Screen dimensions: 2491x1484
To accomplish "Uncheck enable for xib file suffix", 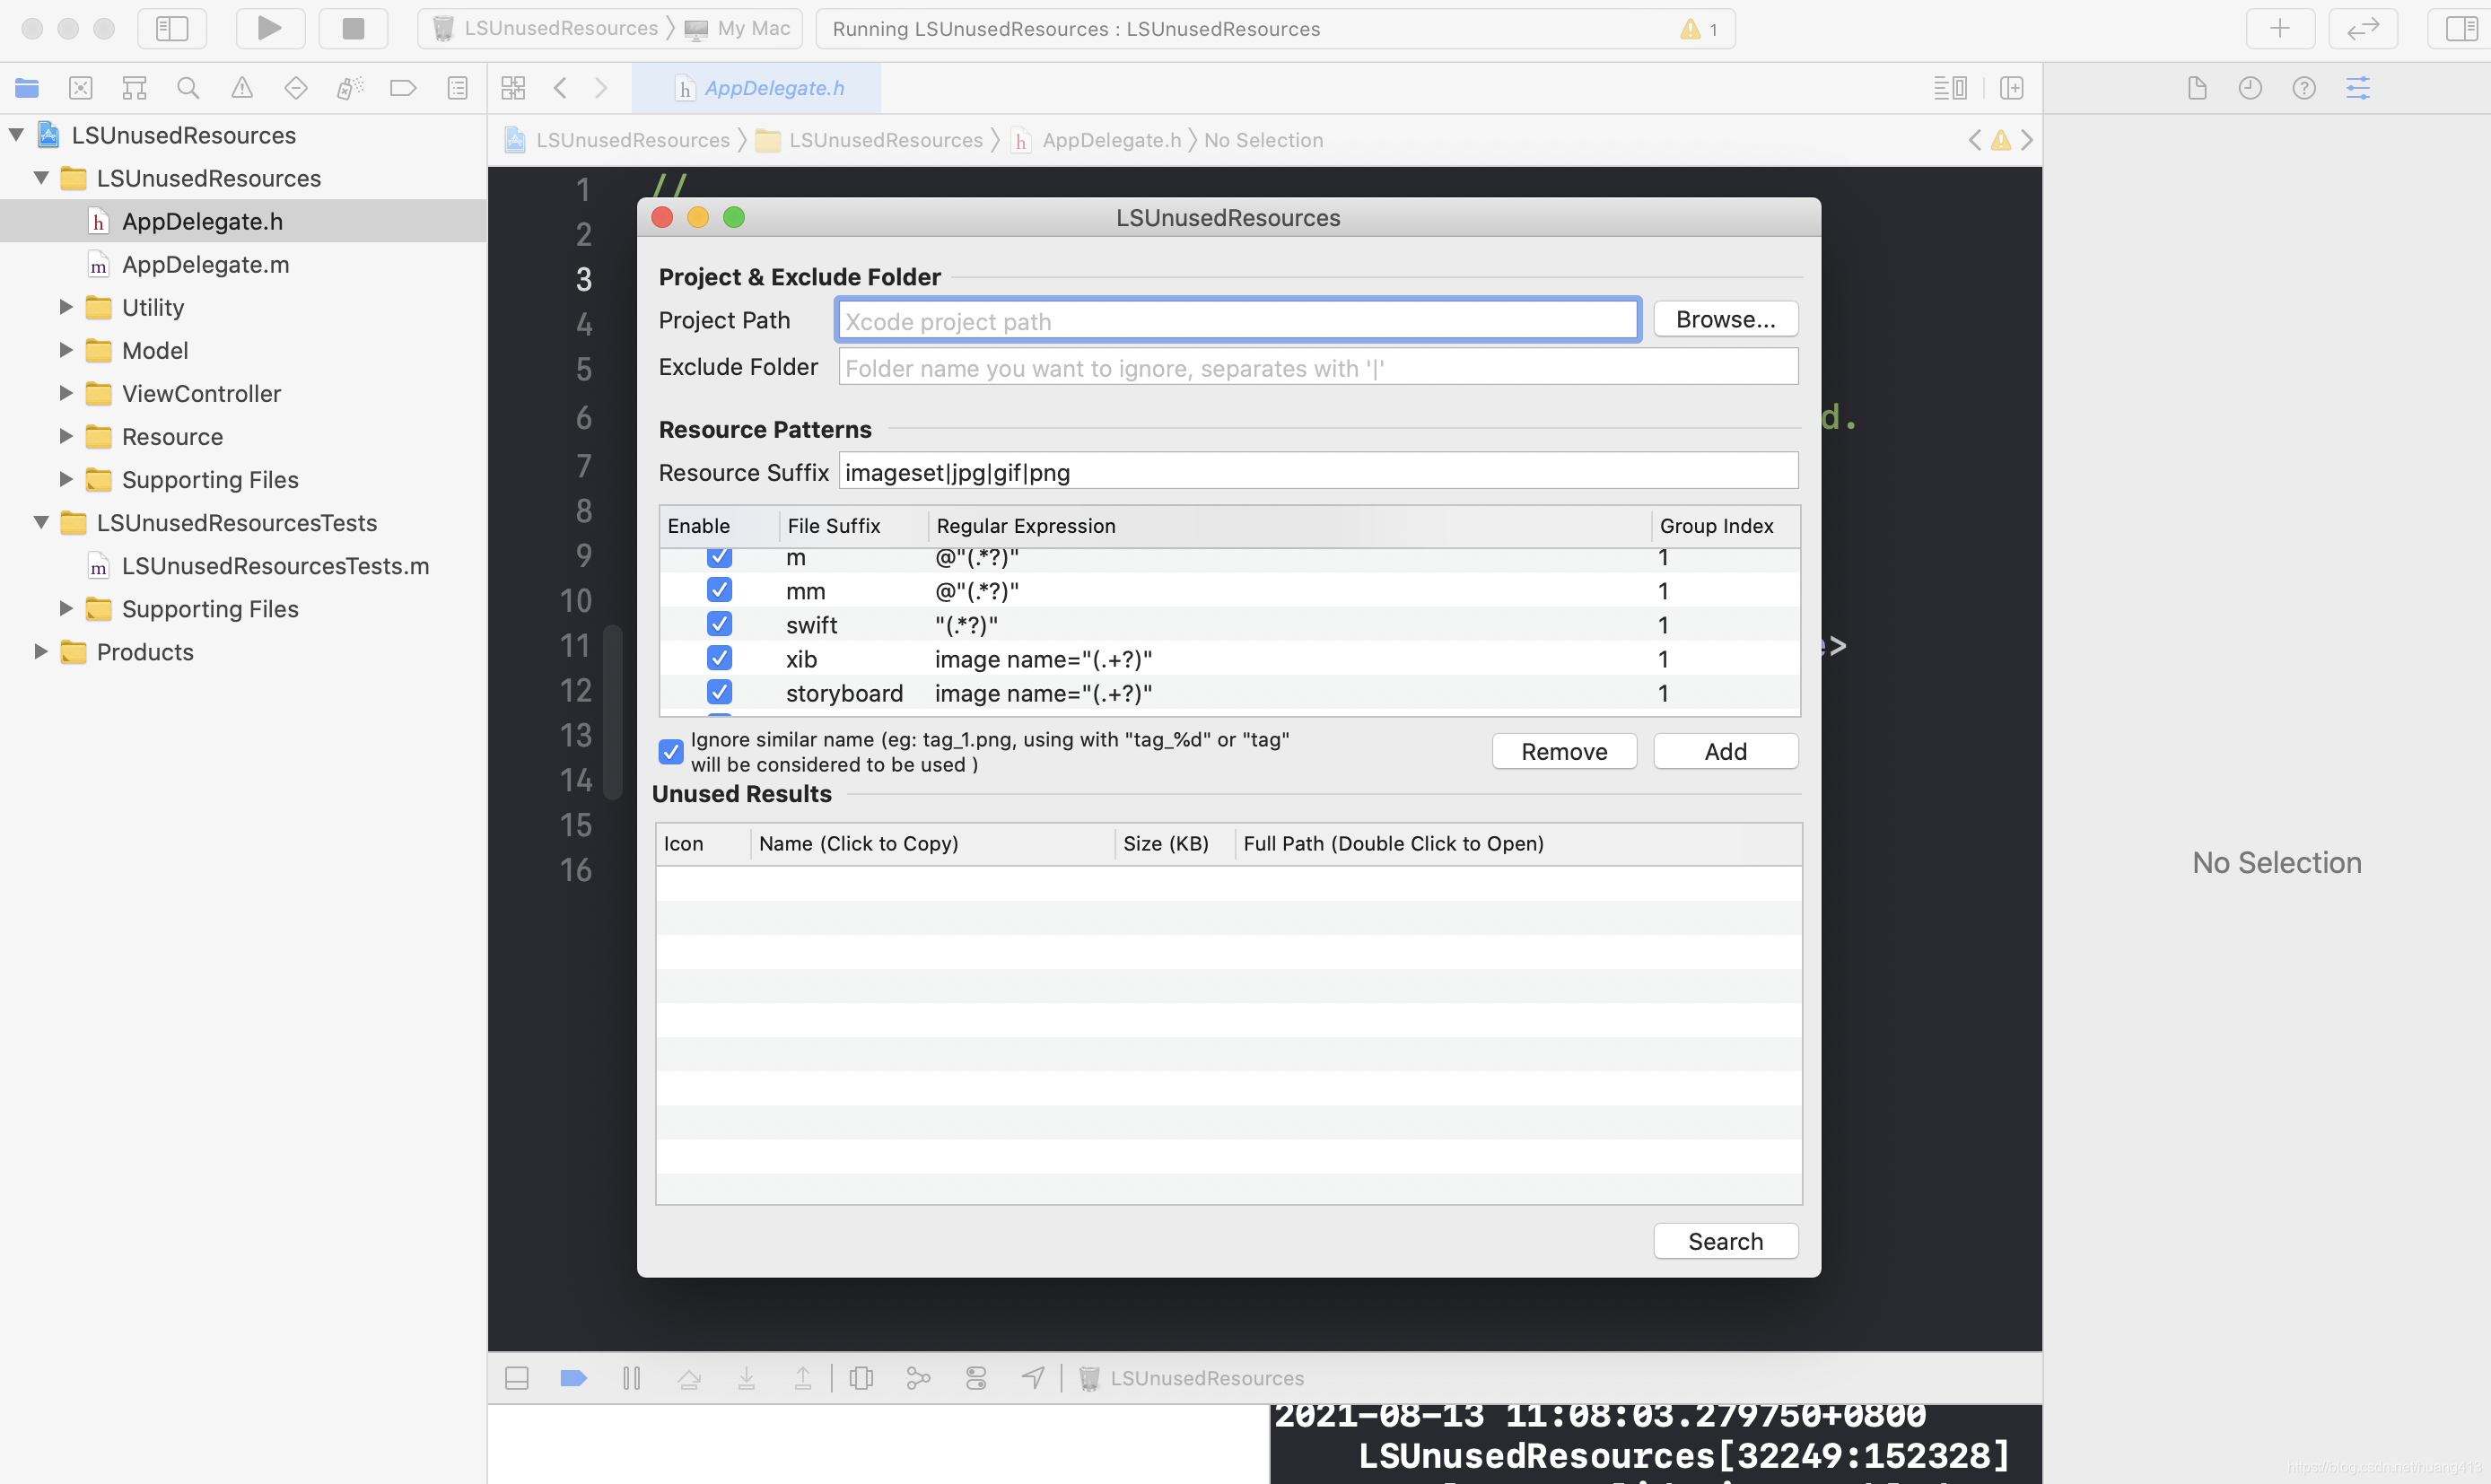I will [x=719, y=658].
